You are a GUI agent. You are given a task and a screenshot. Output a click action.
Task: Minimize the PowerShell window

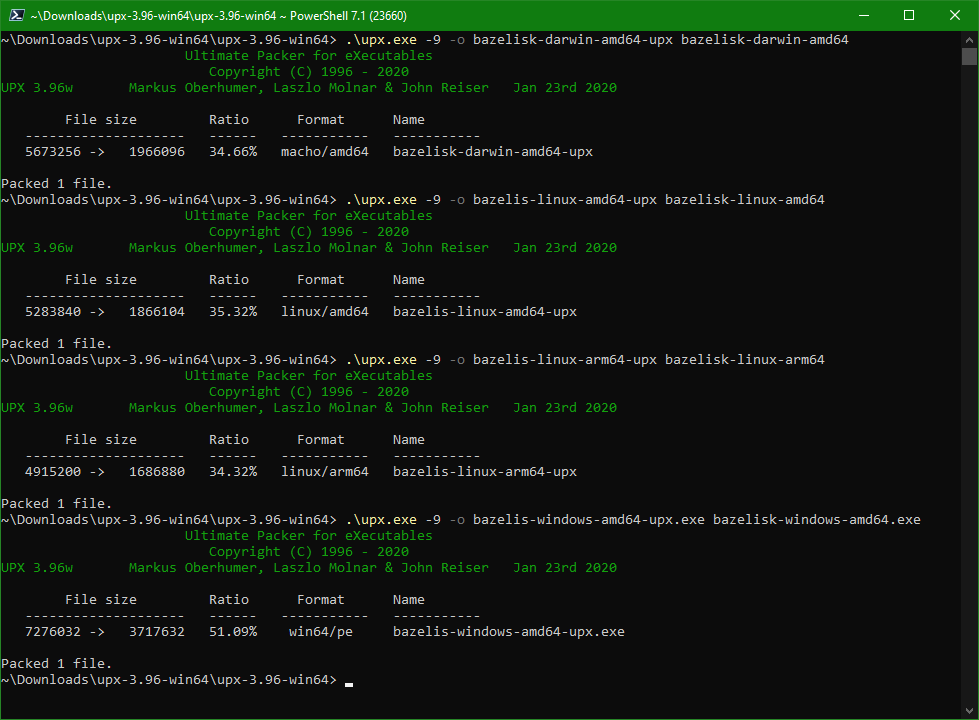tap(862, 15)
